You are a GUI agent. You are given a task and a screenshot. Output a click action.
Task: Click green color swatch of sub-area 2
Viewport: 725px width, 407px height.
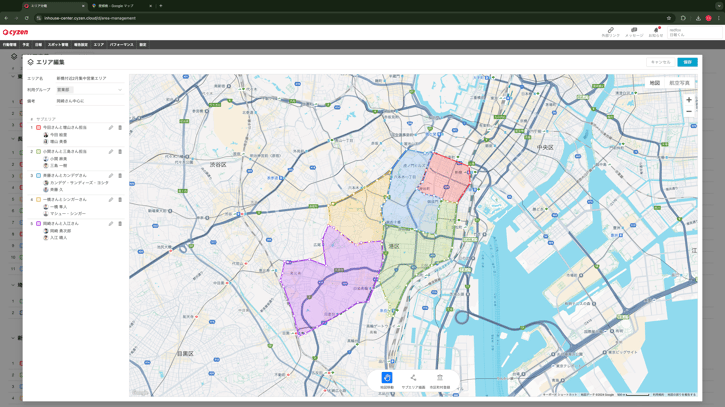38,152
